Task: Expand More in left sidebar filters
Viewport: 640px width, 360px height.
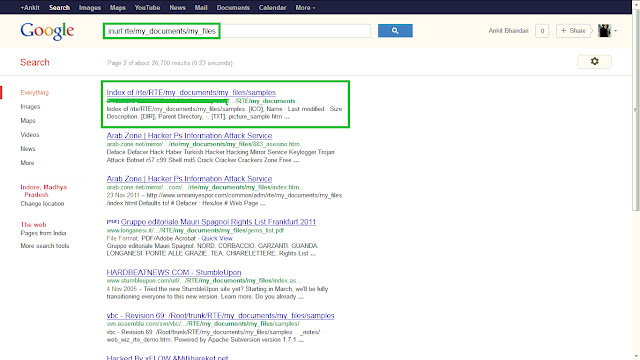Action: coord(27,163)
